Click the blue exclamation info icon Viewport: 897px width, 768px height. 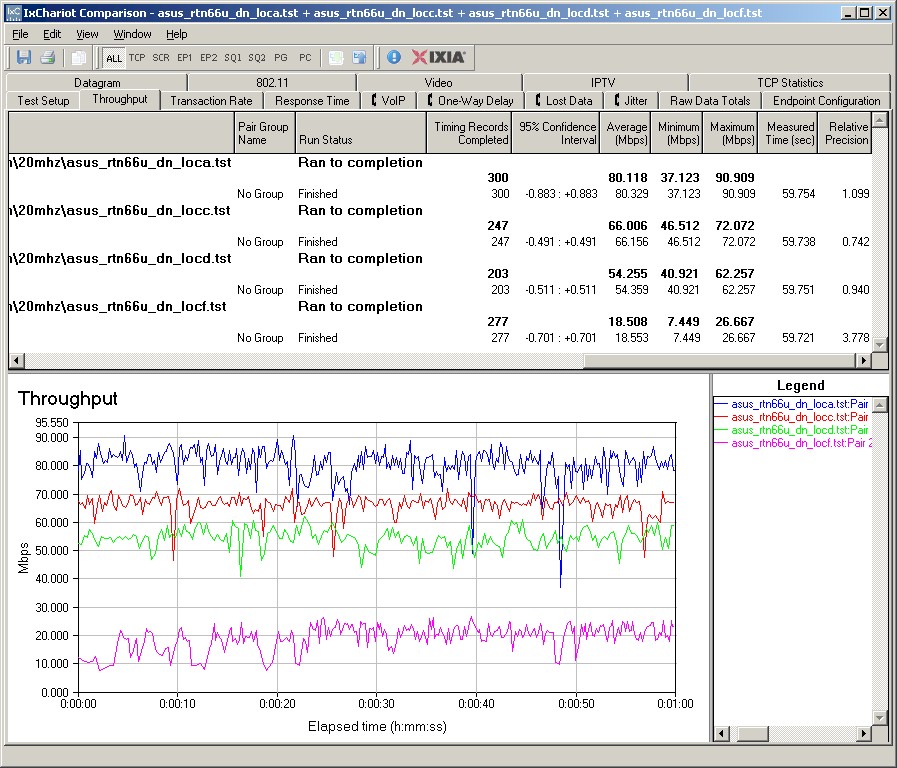pyautogui.click(x=394, y=57)
